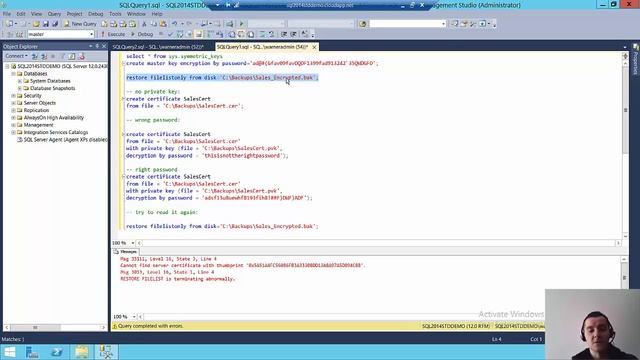This screenshot has width=640, height=360.
Task: Click the Windows Start button
Action: [9, 352]
